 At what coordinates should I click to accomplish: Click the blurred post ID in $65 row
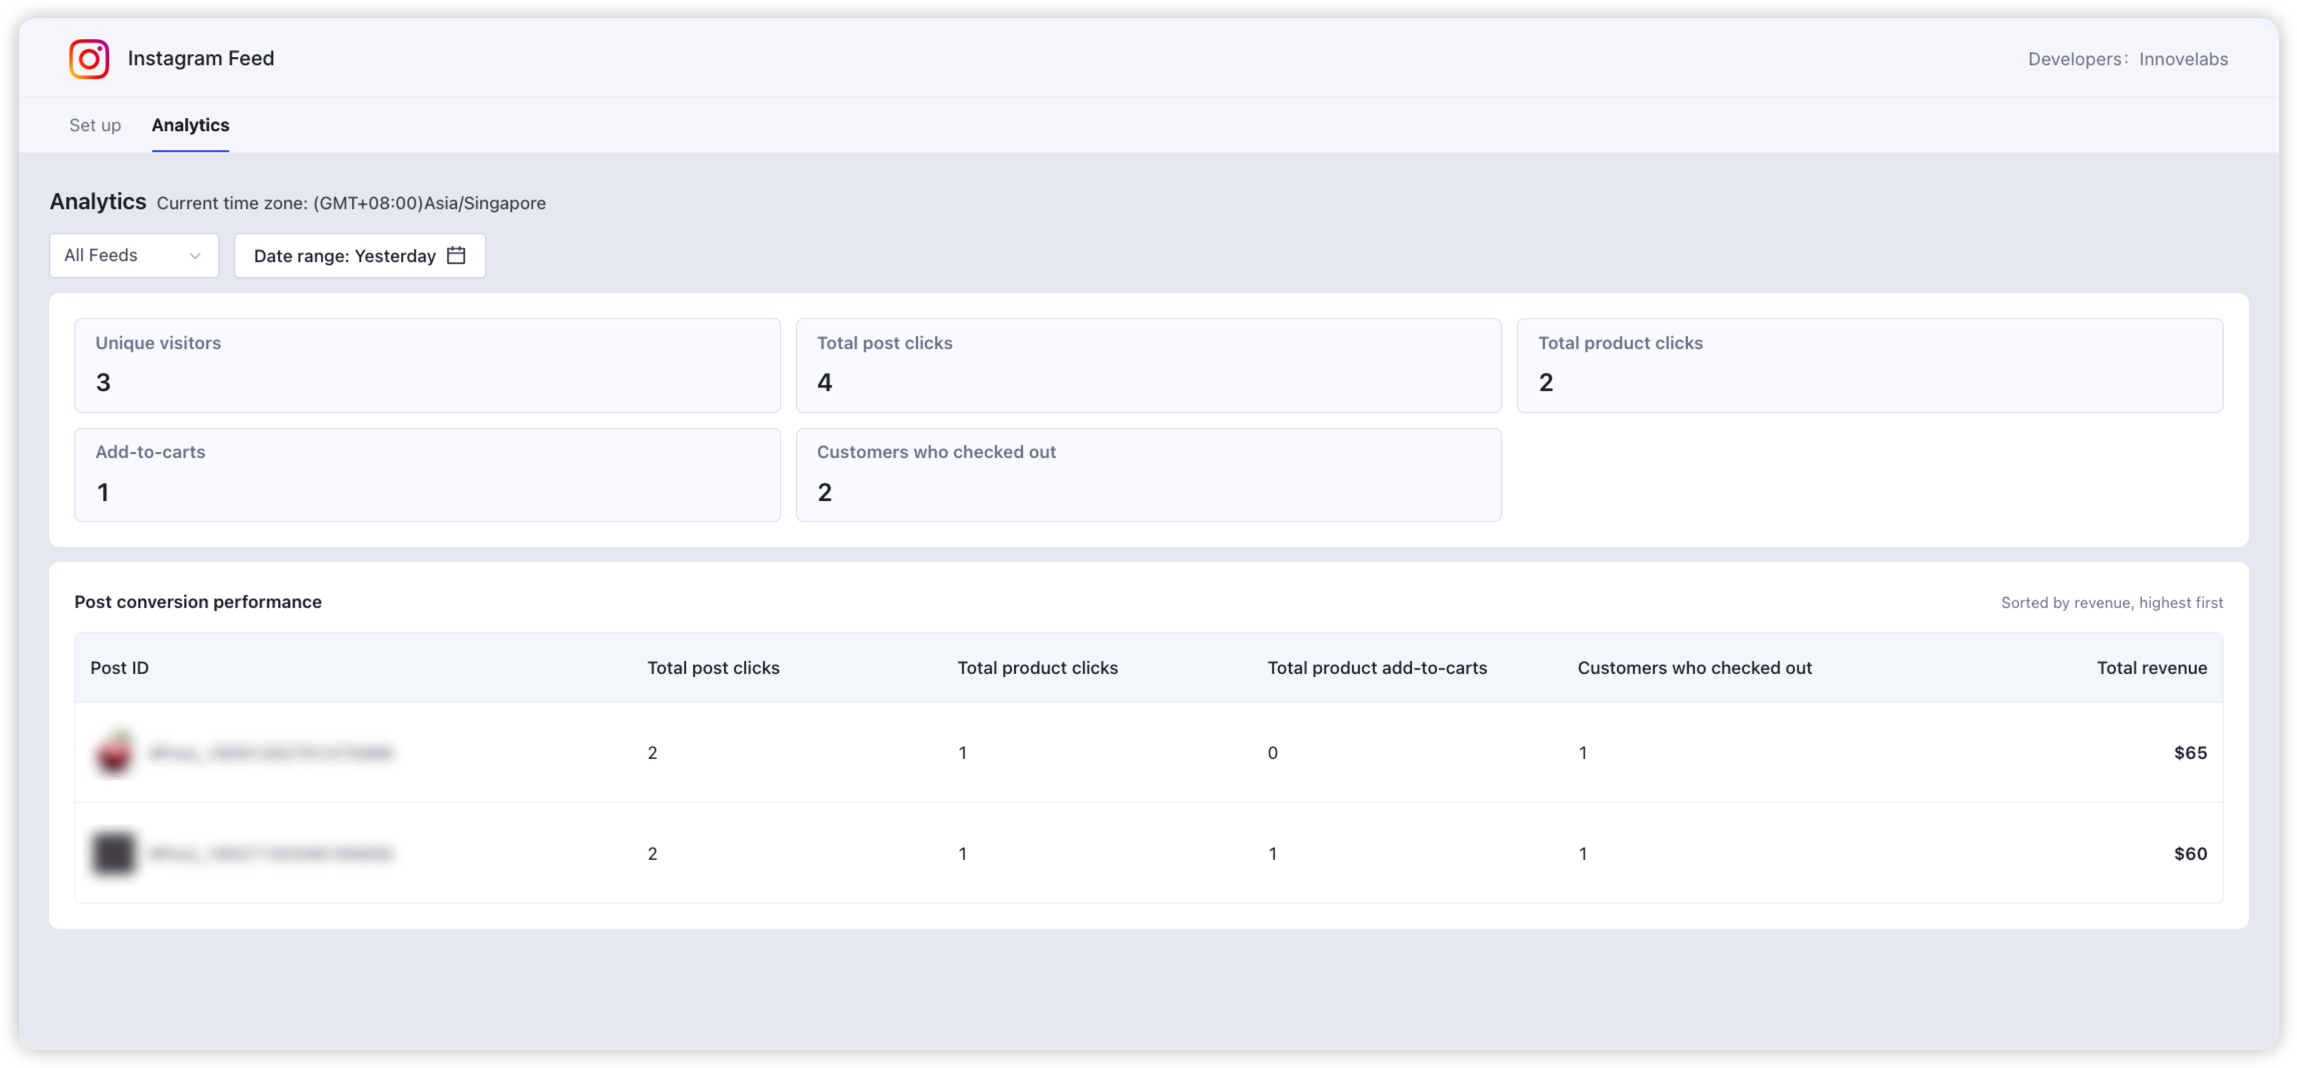click(271, 752)
